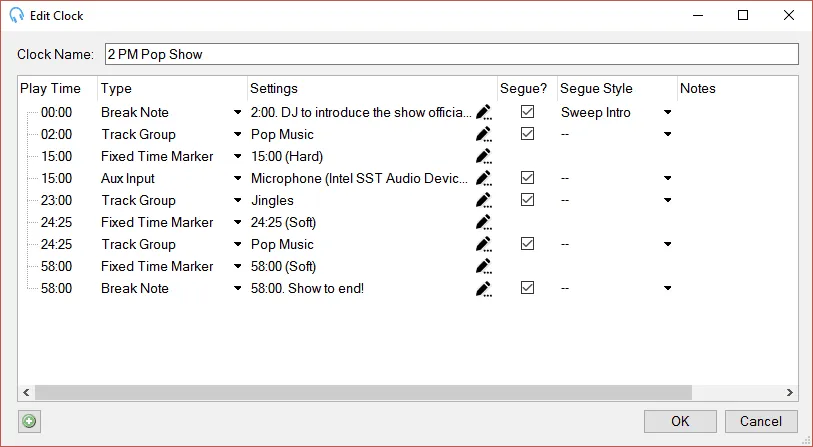Viewport: 813px width, 447px height.
Task: Minimize the Edit Clock window
Action: (698, 15)
